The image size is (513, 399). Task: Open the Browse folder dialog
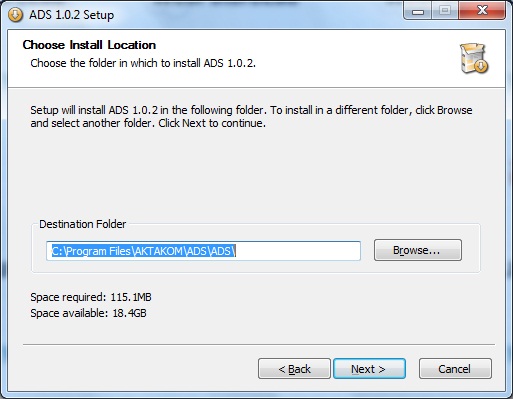tap(418, 250)
